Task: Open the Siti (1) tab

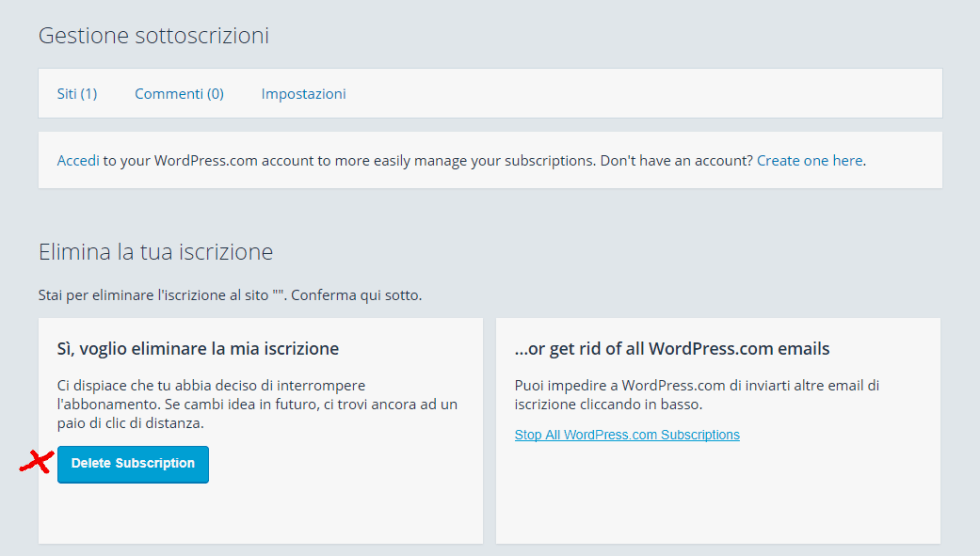Action: tap(77, 94)
